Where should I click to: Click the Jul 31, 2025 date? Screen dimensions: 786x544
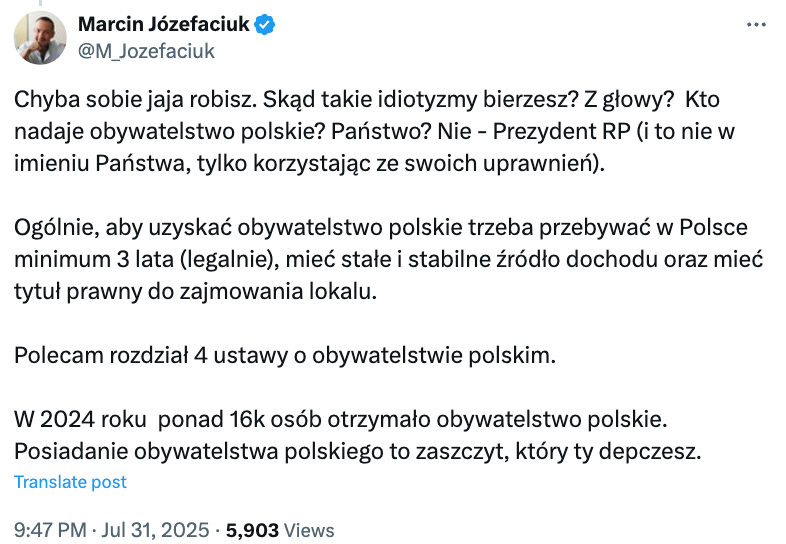tap(157, 530)
